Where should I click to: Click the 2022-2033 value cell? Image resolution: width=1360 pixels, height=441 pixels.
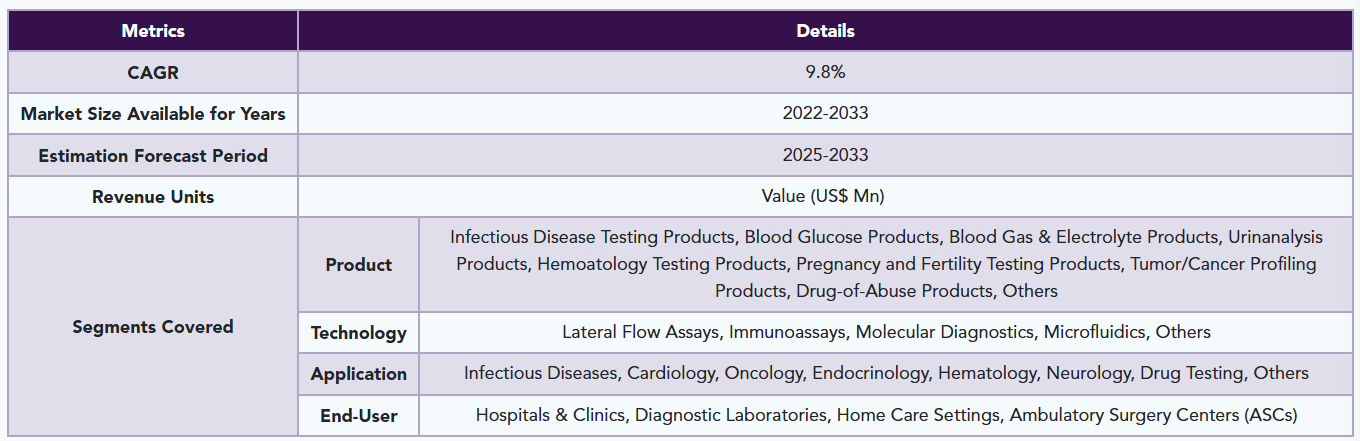(x=825, y=114)
